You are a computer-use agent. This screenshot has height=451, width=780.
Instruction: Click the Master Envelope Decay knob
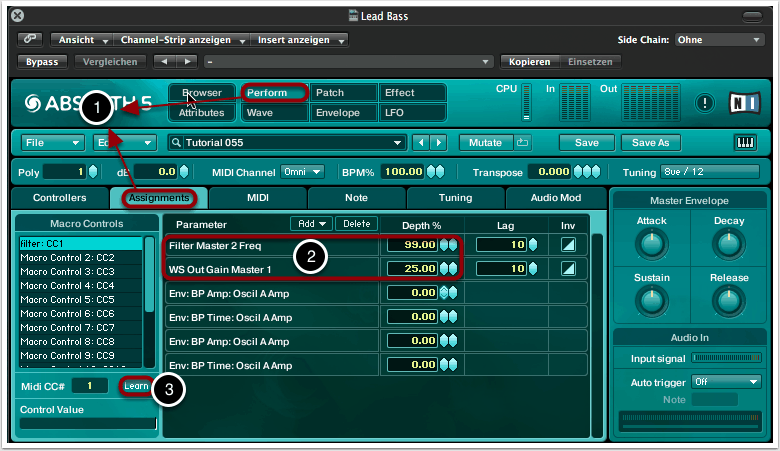coord(729,245)
